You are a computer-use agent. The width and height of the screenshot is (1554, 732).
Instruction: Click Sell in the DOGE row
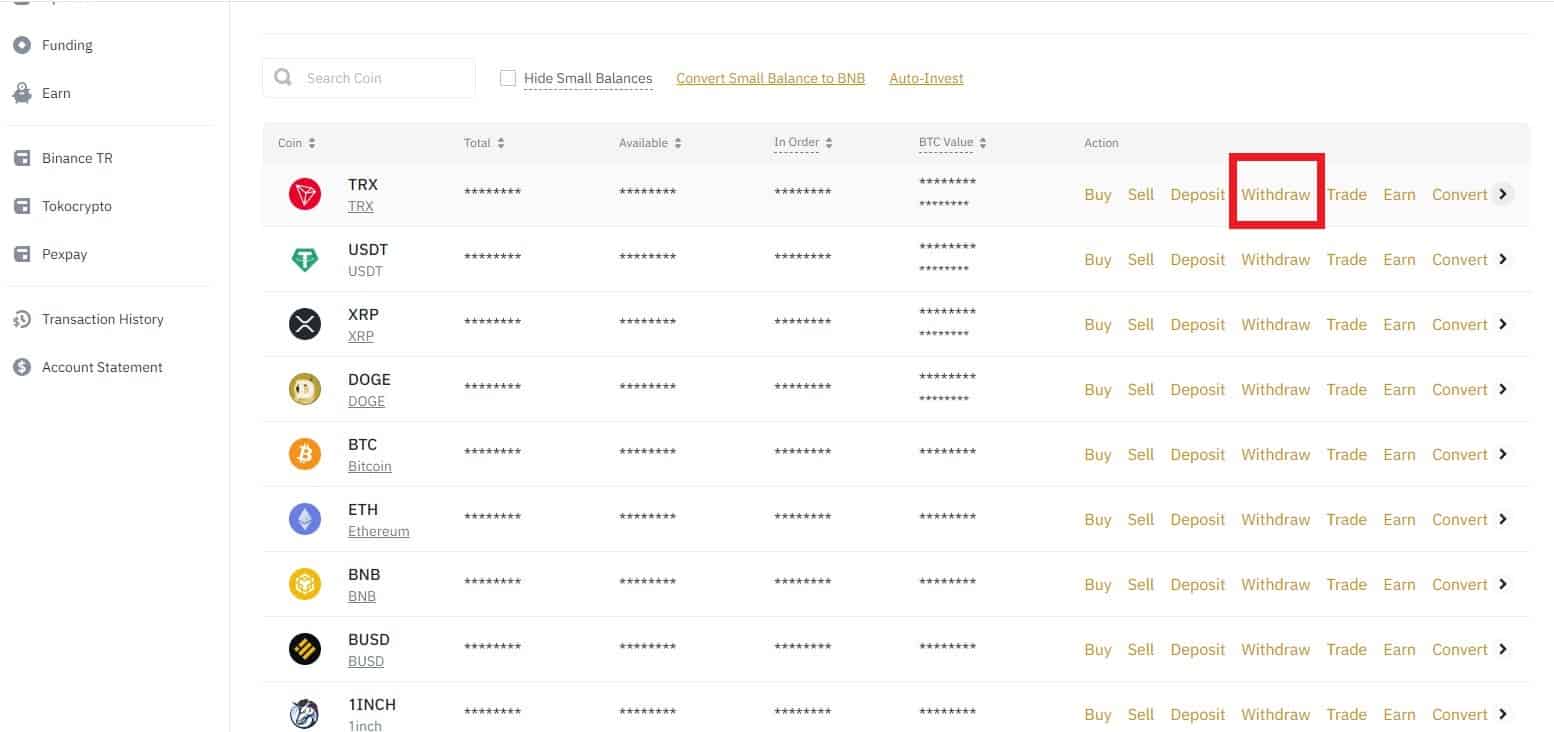click(1141, 389)
